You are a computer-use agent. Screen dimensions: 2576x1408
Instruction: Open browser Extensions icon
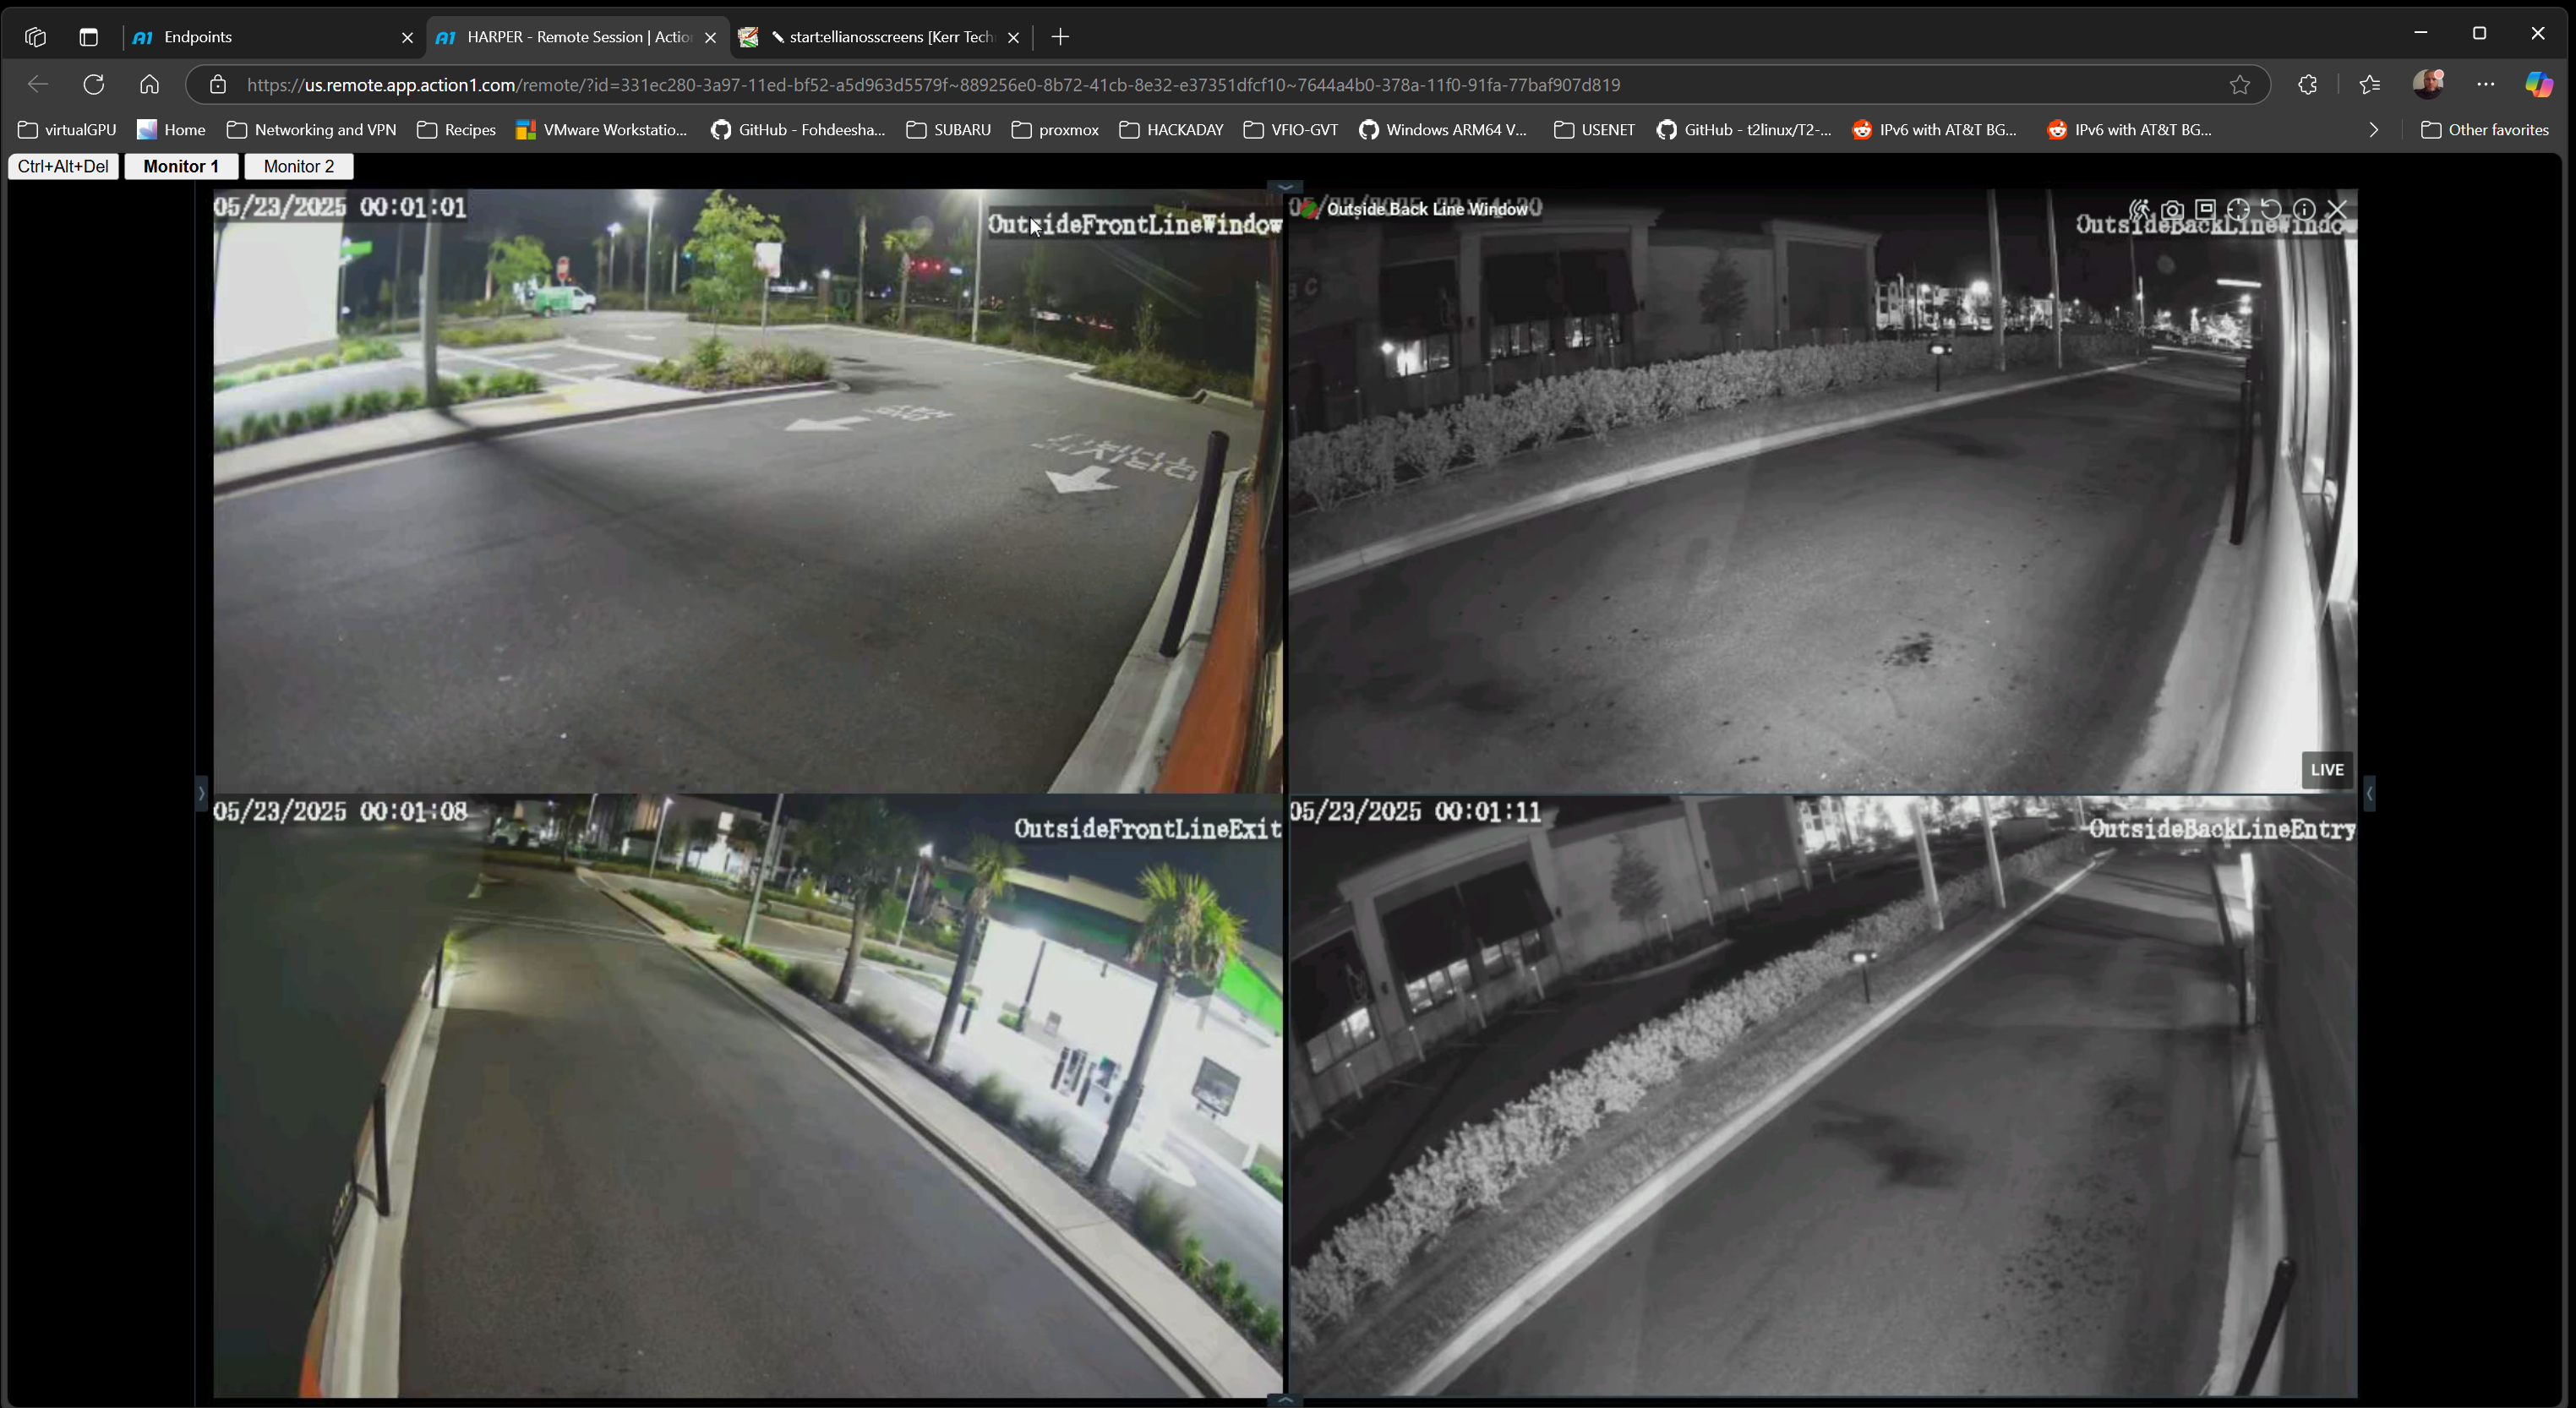click(x=2307, y=85)
